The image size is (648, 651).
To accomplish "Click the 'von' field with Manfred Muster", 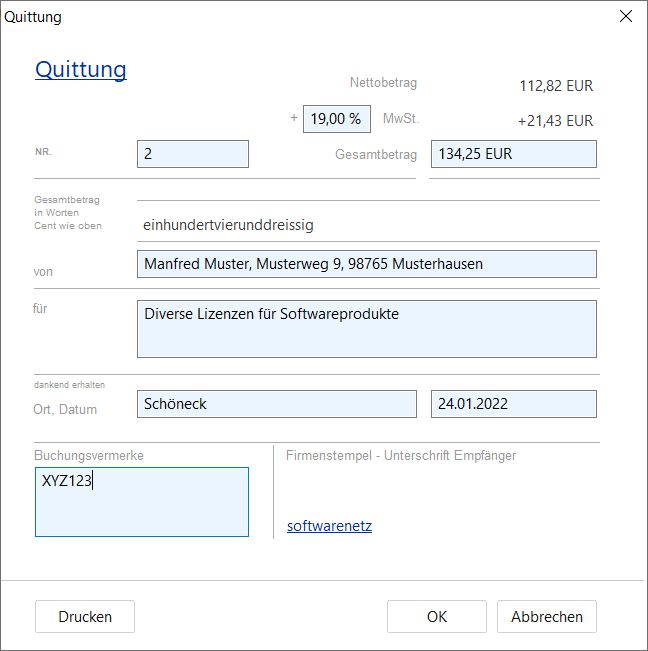I will pos(366,264).
